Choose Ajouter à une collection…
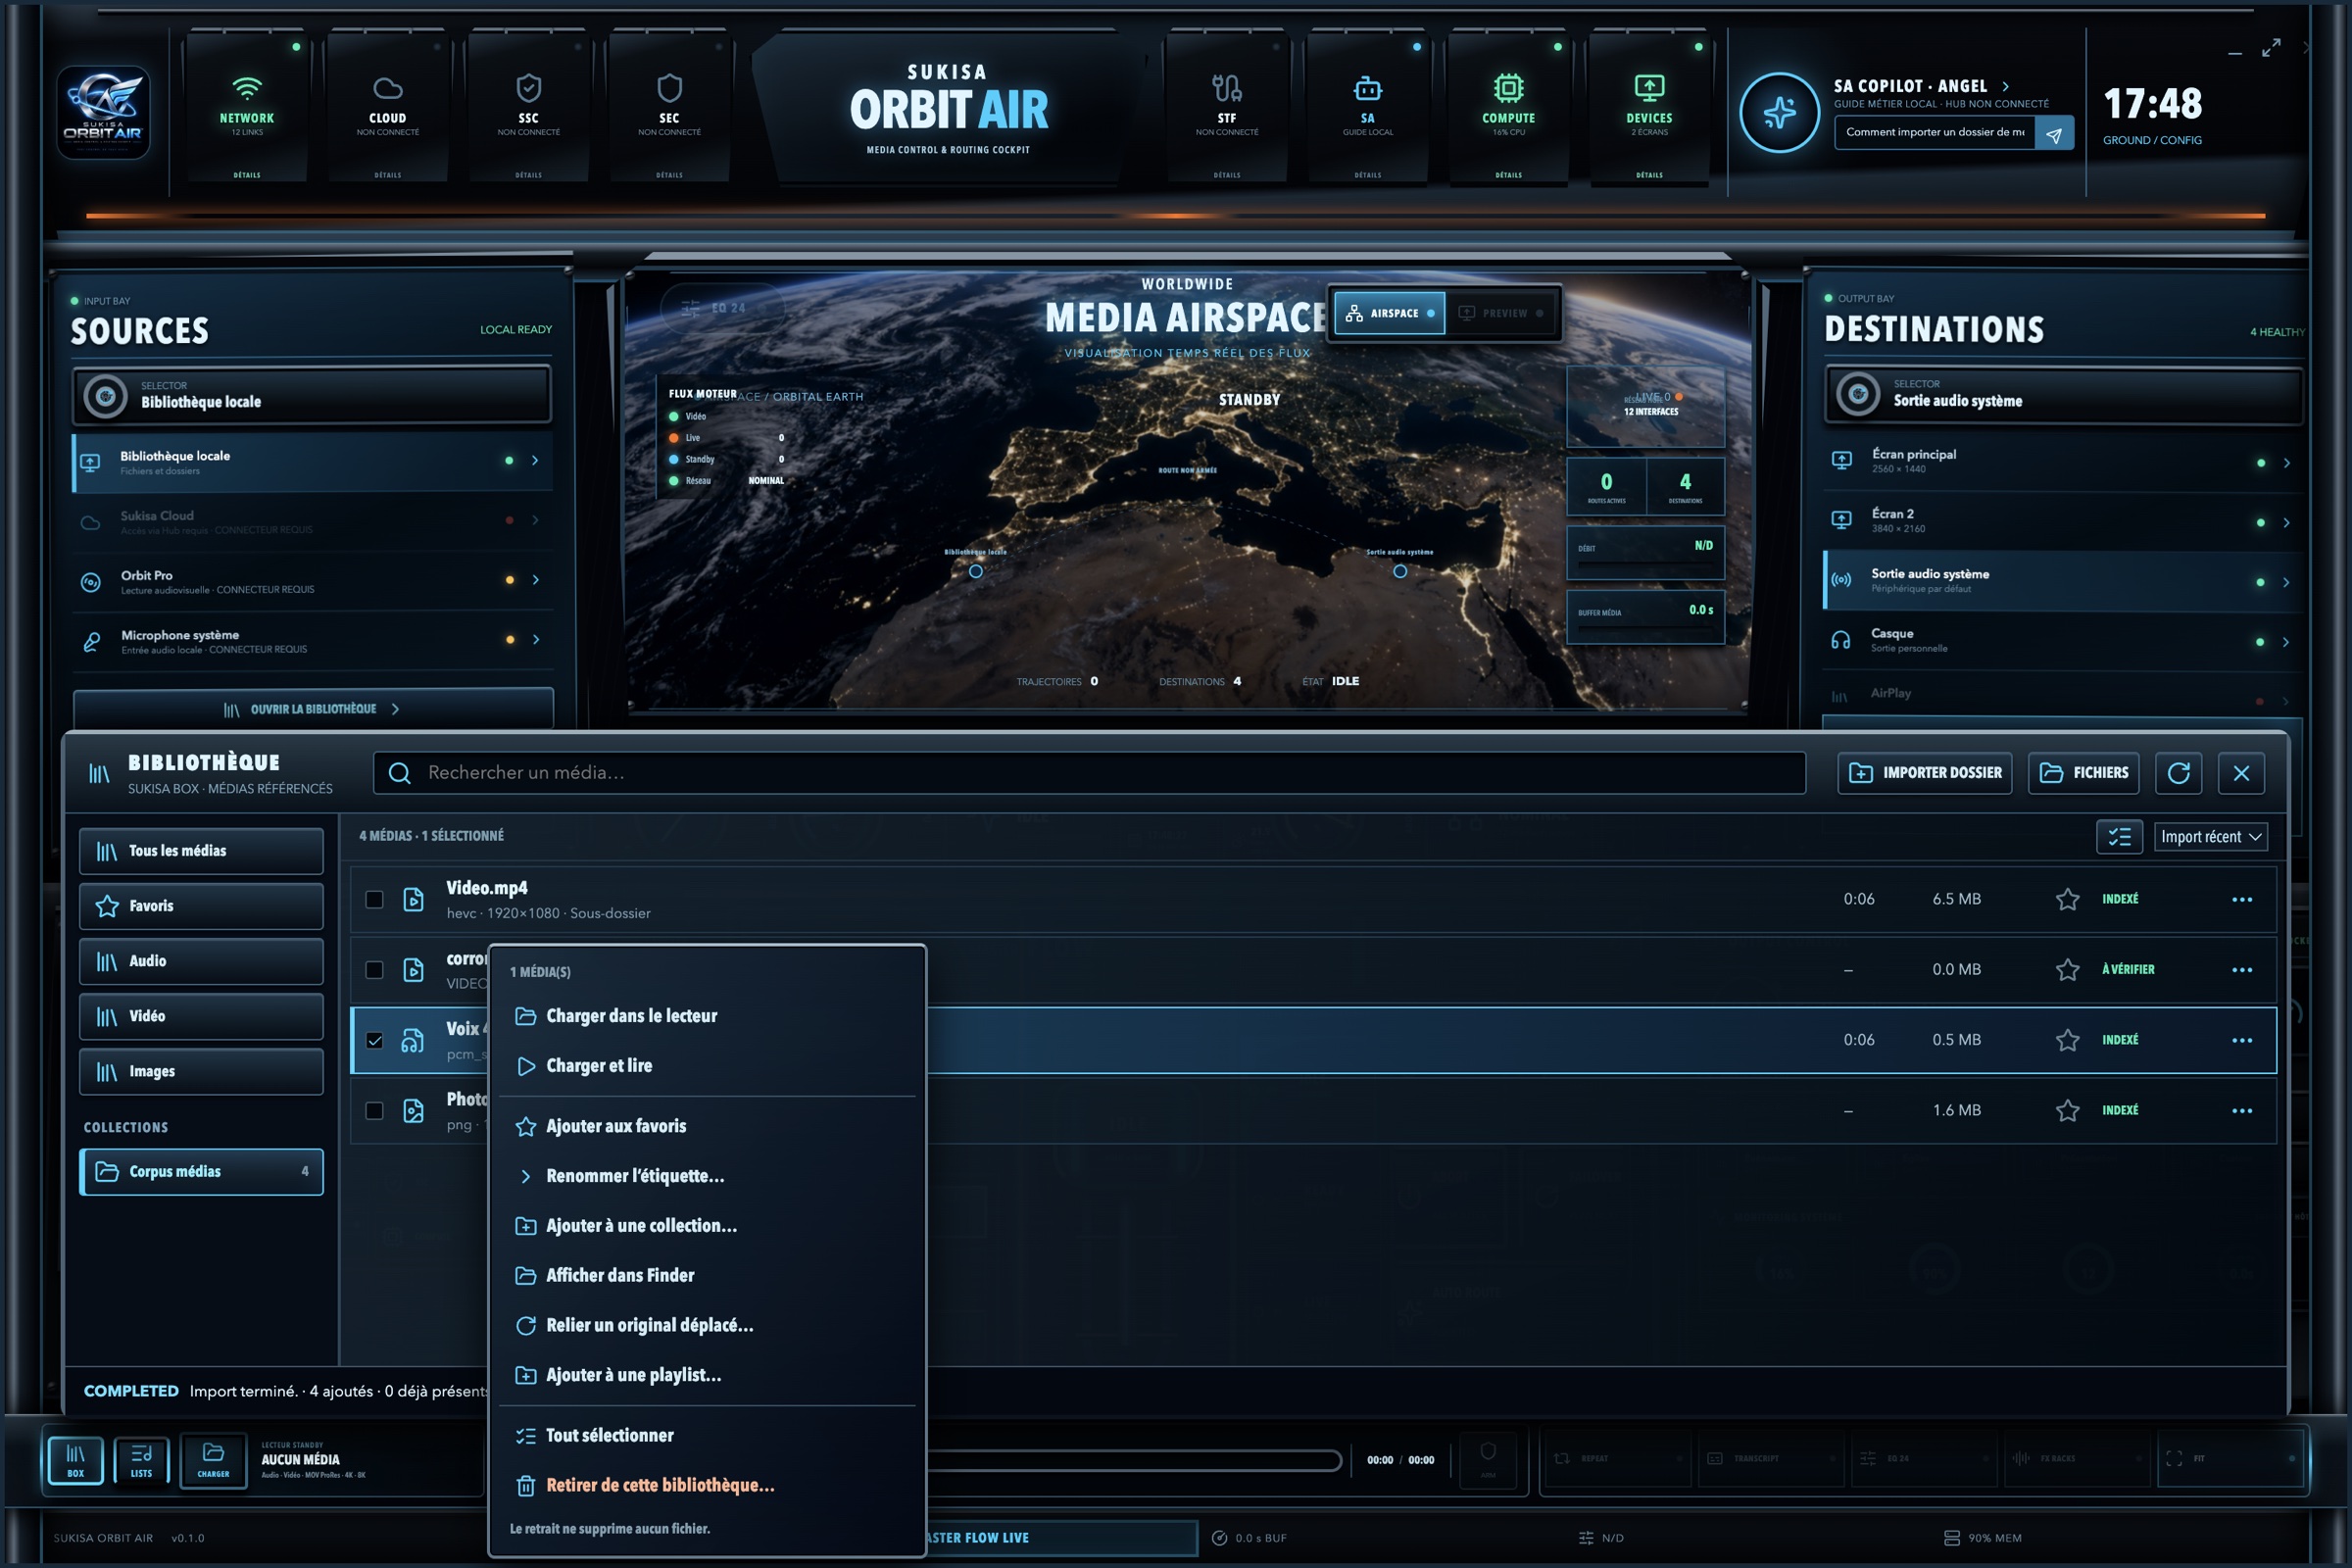Viewport: 2352px width, 1568px height. pyautogui.click(x=707, y=1226)
